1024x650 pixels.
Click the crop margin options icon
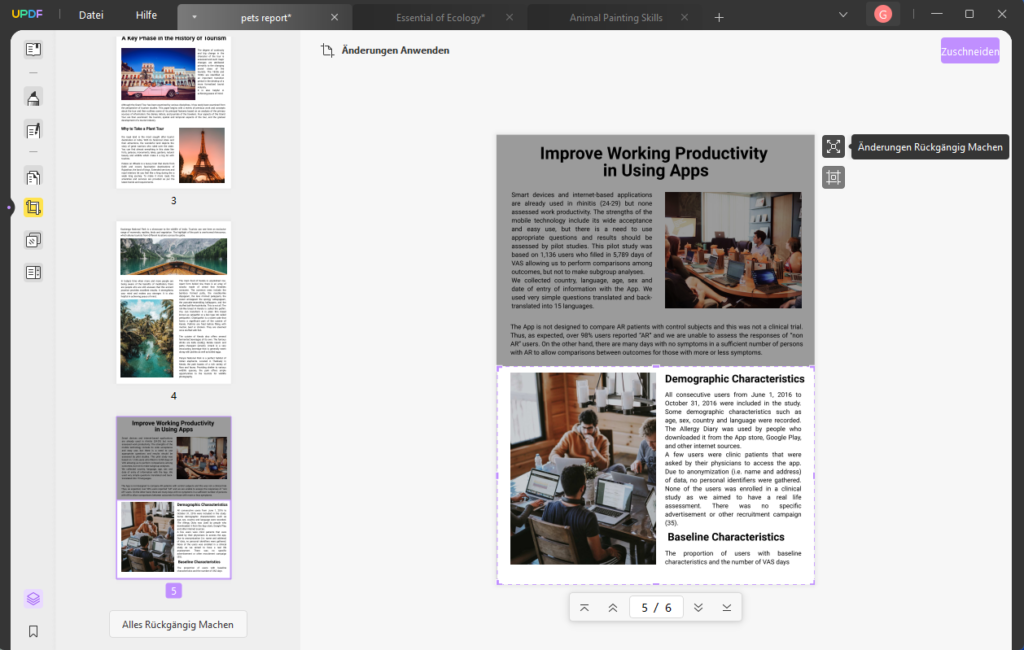pyautogui.click(x=833, y=178)
